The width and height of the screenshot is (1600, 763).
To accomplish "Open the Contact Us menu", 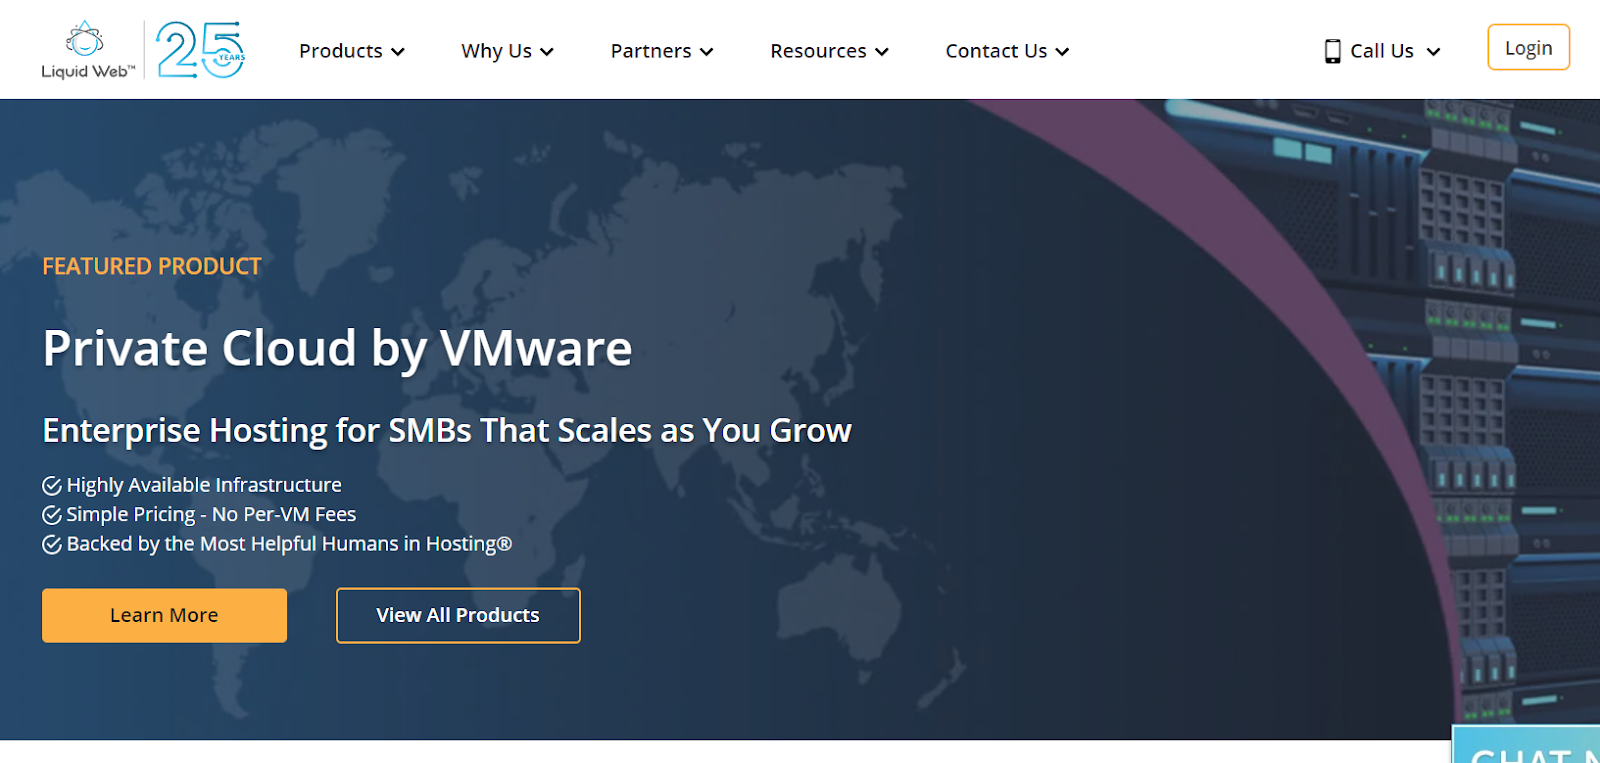I will (x=1008, y=51).
